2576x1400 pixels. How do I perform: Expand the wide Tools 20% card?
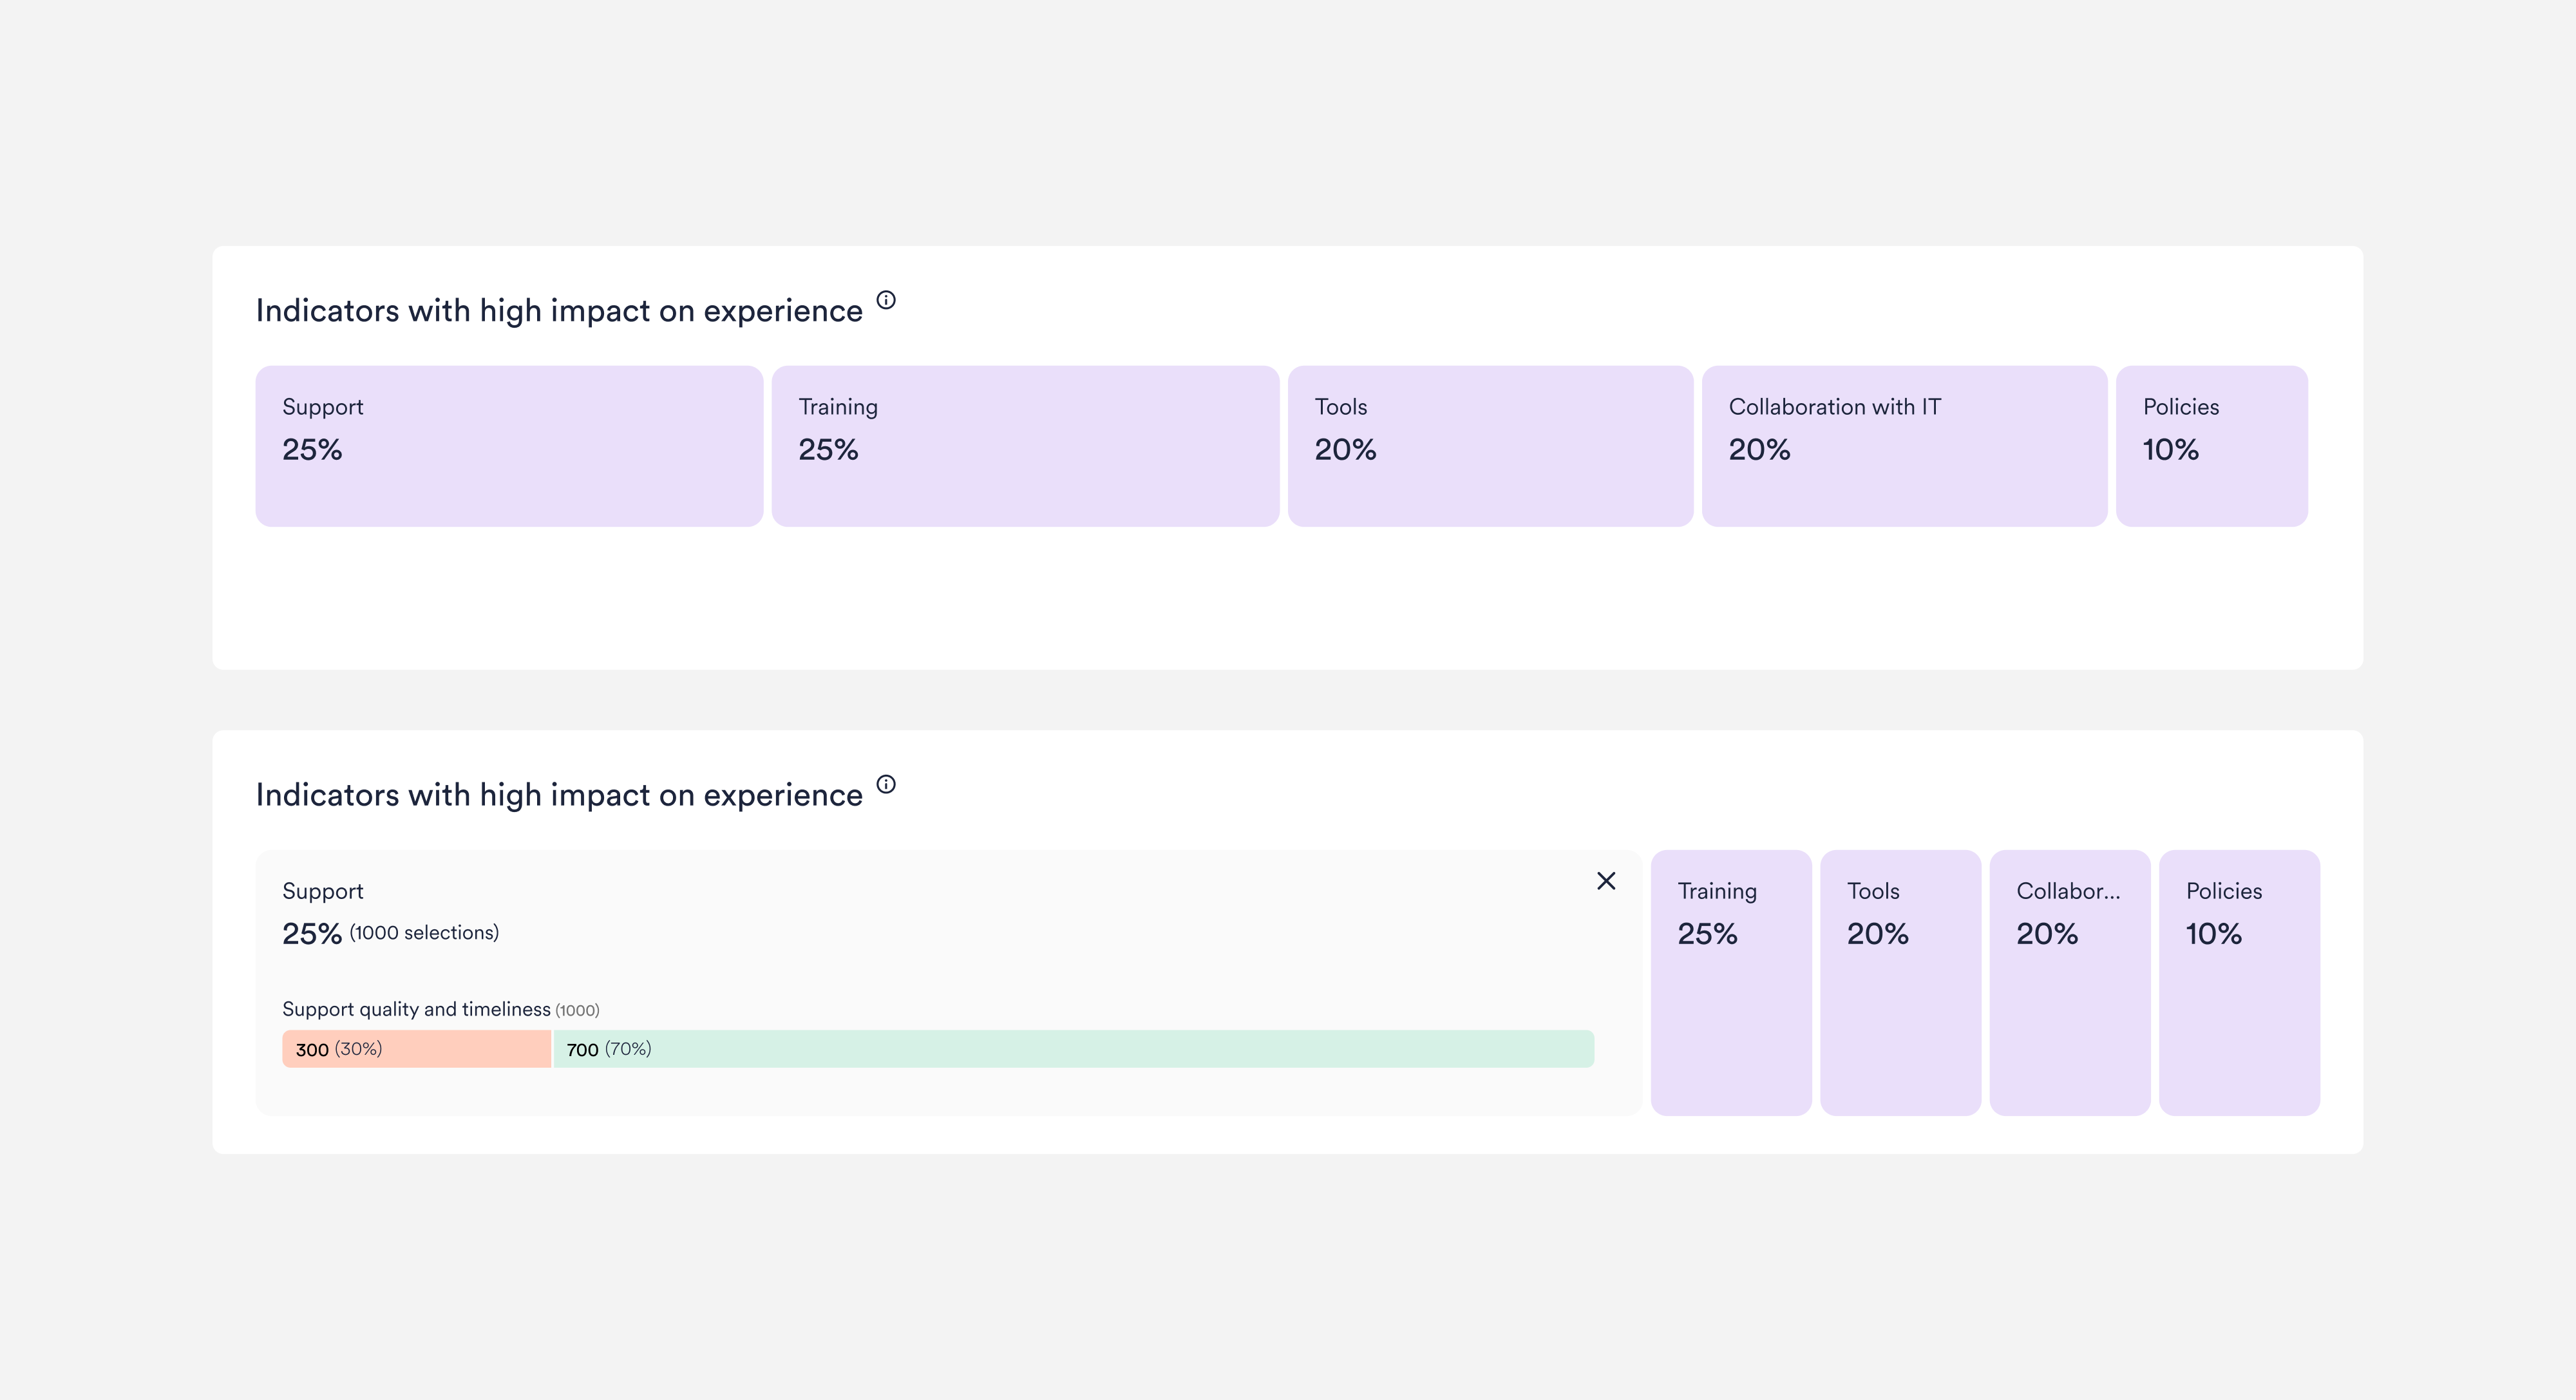click(1490, 446)
